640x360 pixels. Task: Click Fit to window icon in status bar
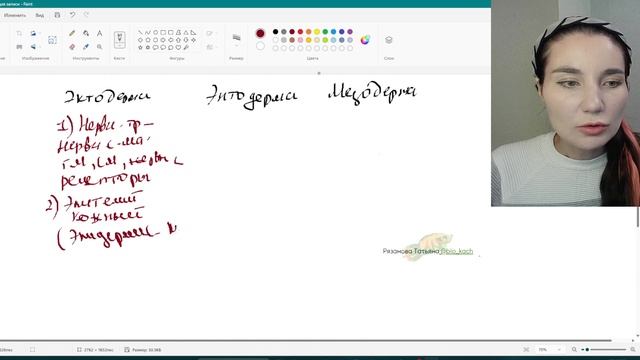[526, 350]
